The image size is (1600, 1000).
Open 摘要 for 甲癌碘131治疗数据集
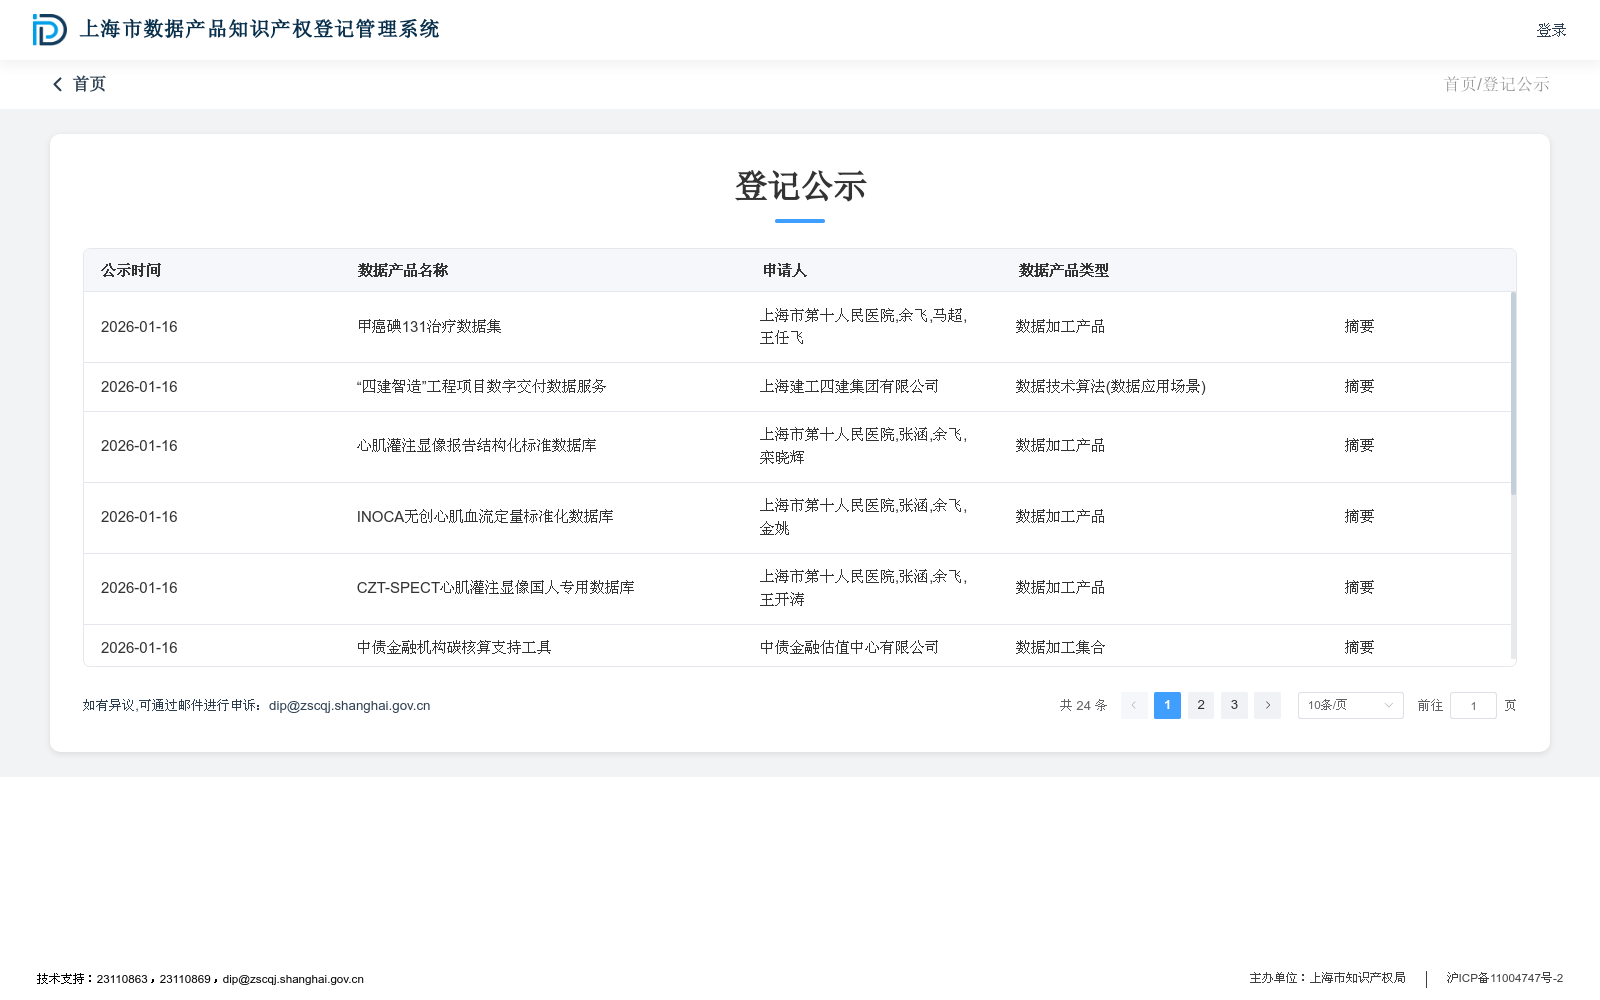1359,327
